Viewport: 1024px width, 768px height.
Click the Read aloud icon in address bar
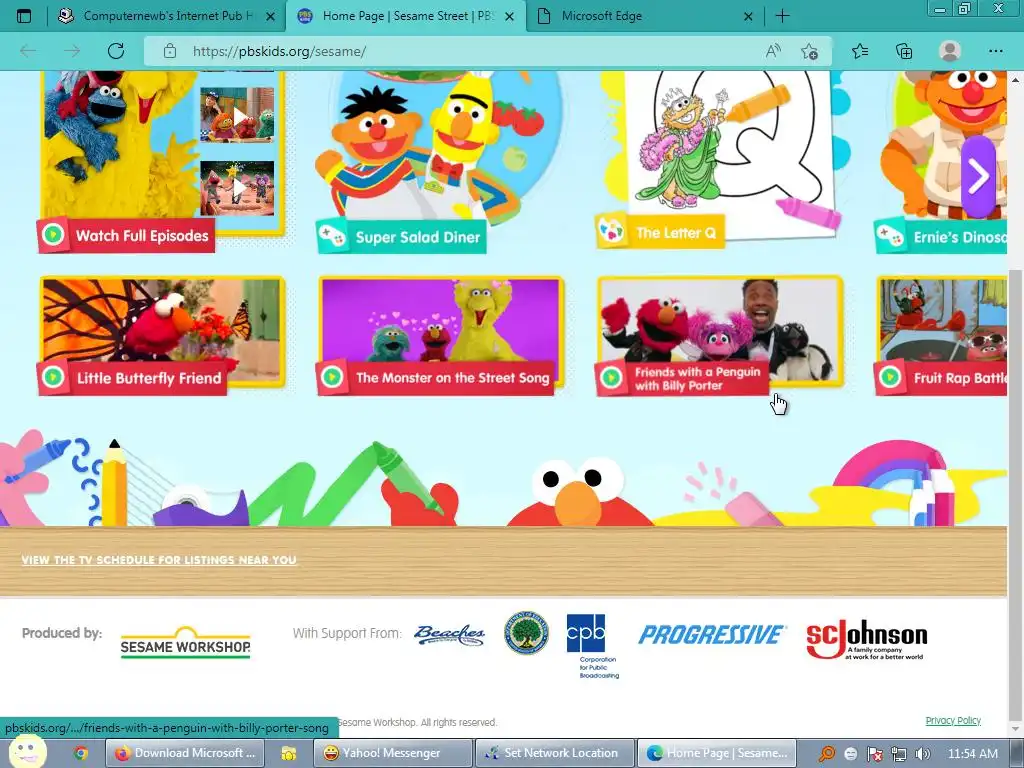tap(773, 51)
